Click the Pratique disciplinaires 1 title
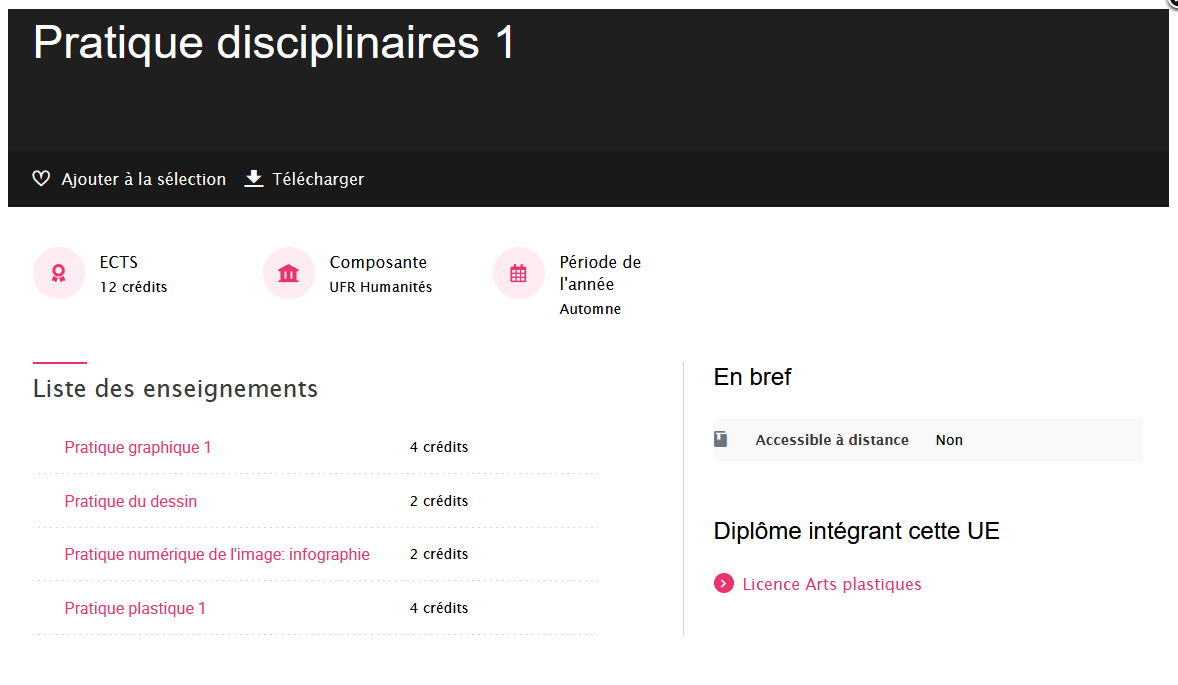The width and height of the screenshot is (1178, 685). pos(274,42)
